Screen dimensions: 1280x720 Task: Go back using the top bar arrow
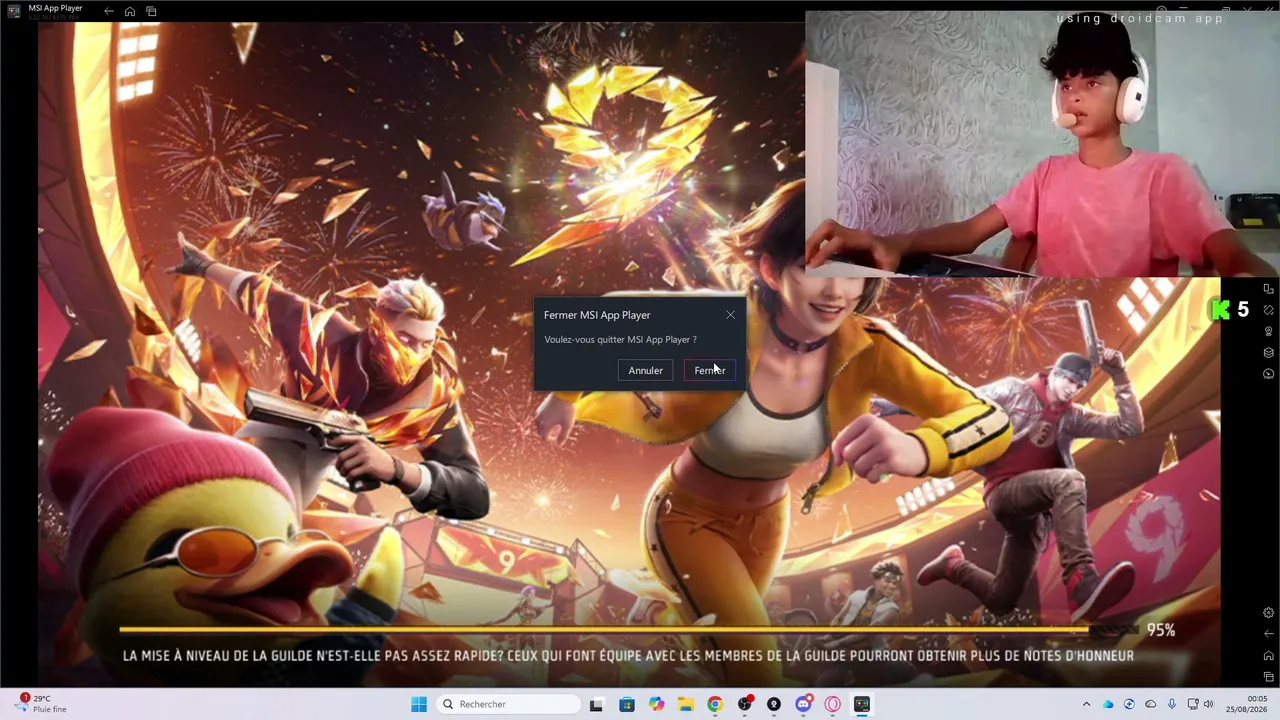pos(109,11)
